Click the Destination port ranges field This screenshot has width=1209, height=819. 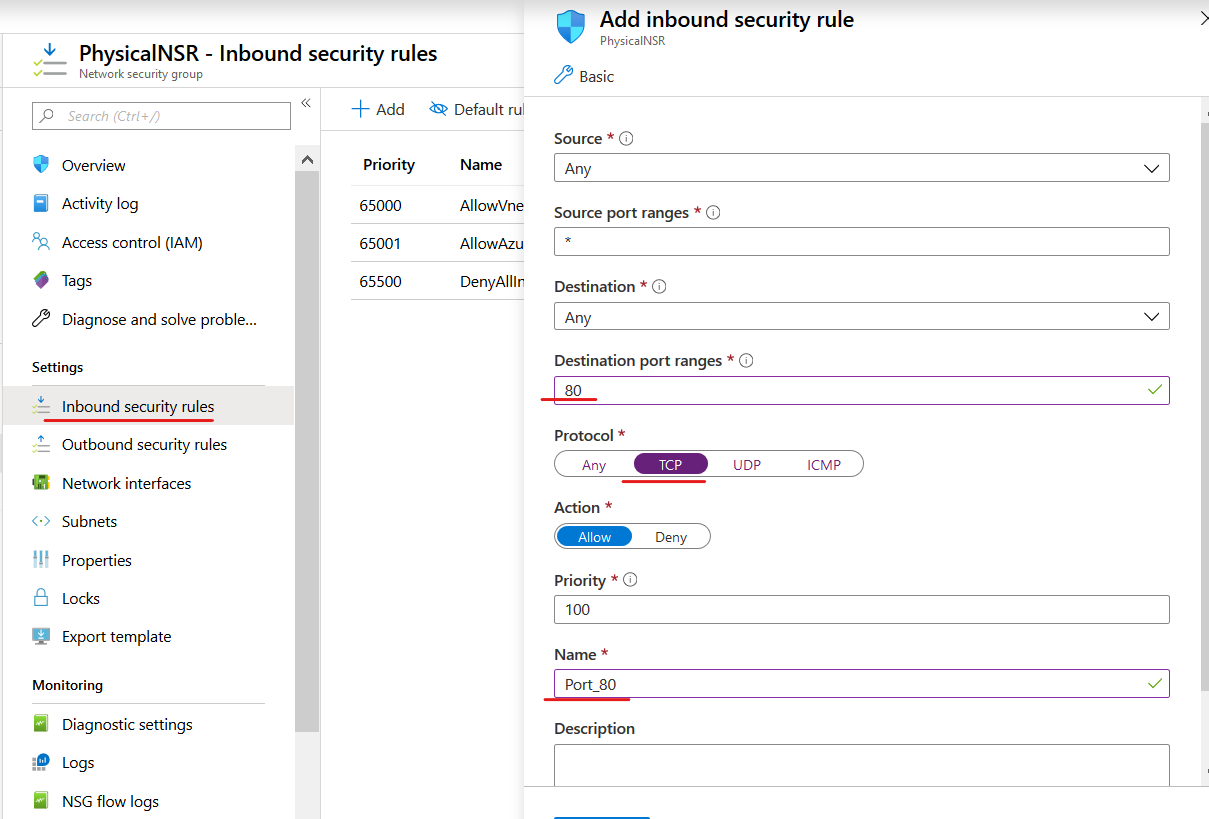pos(862,390)
